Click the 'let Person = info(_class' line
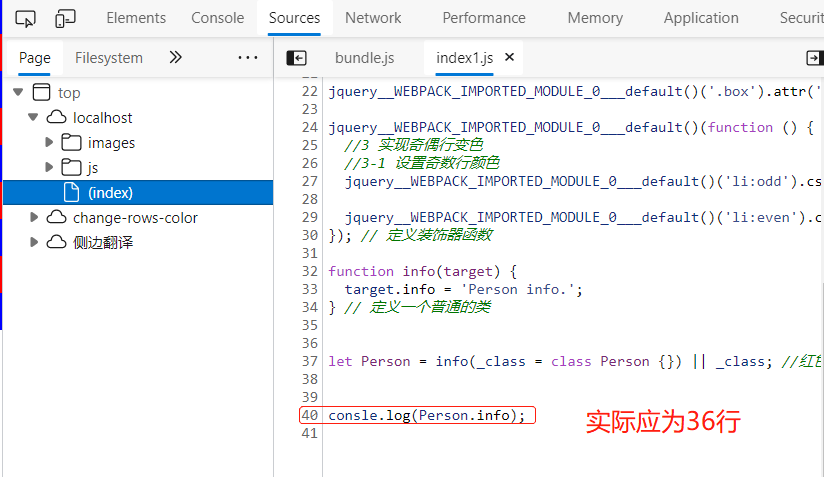Image resolution: width=824 pixels, height=477 pixels. [427, 361]
